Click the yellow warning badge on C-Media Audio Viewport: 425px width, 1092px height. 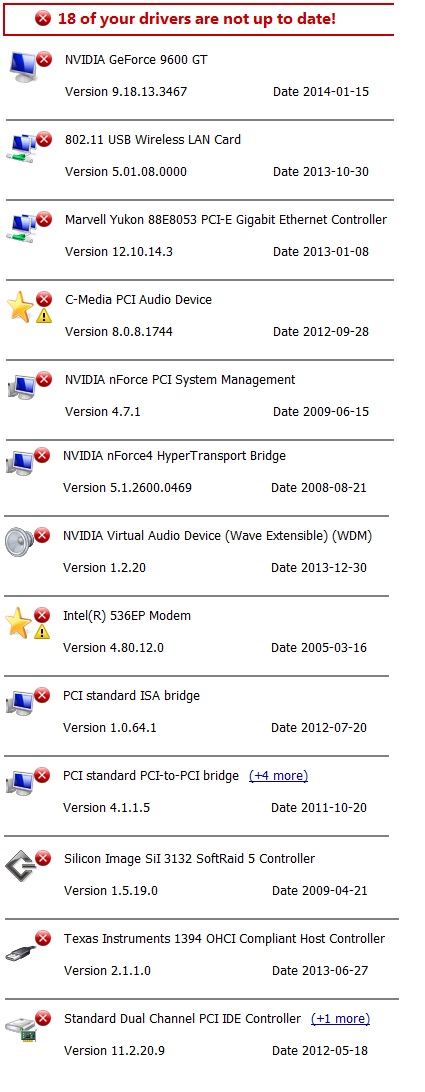click(x=44, y=316)
